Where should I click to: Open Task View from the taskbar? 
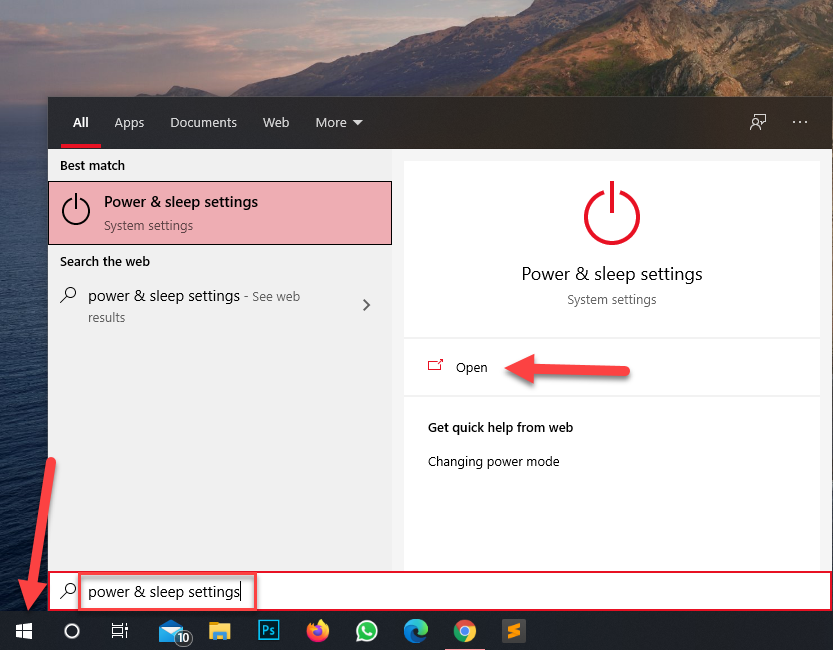(x=119, y=631)
